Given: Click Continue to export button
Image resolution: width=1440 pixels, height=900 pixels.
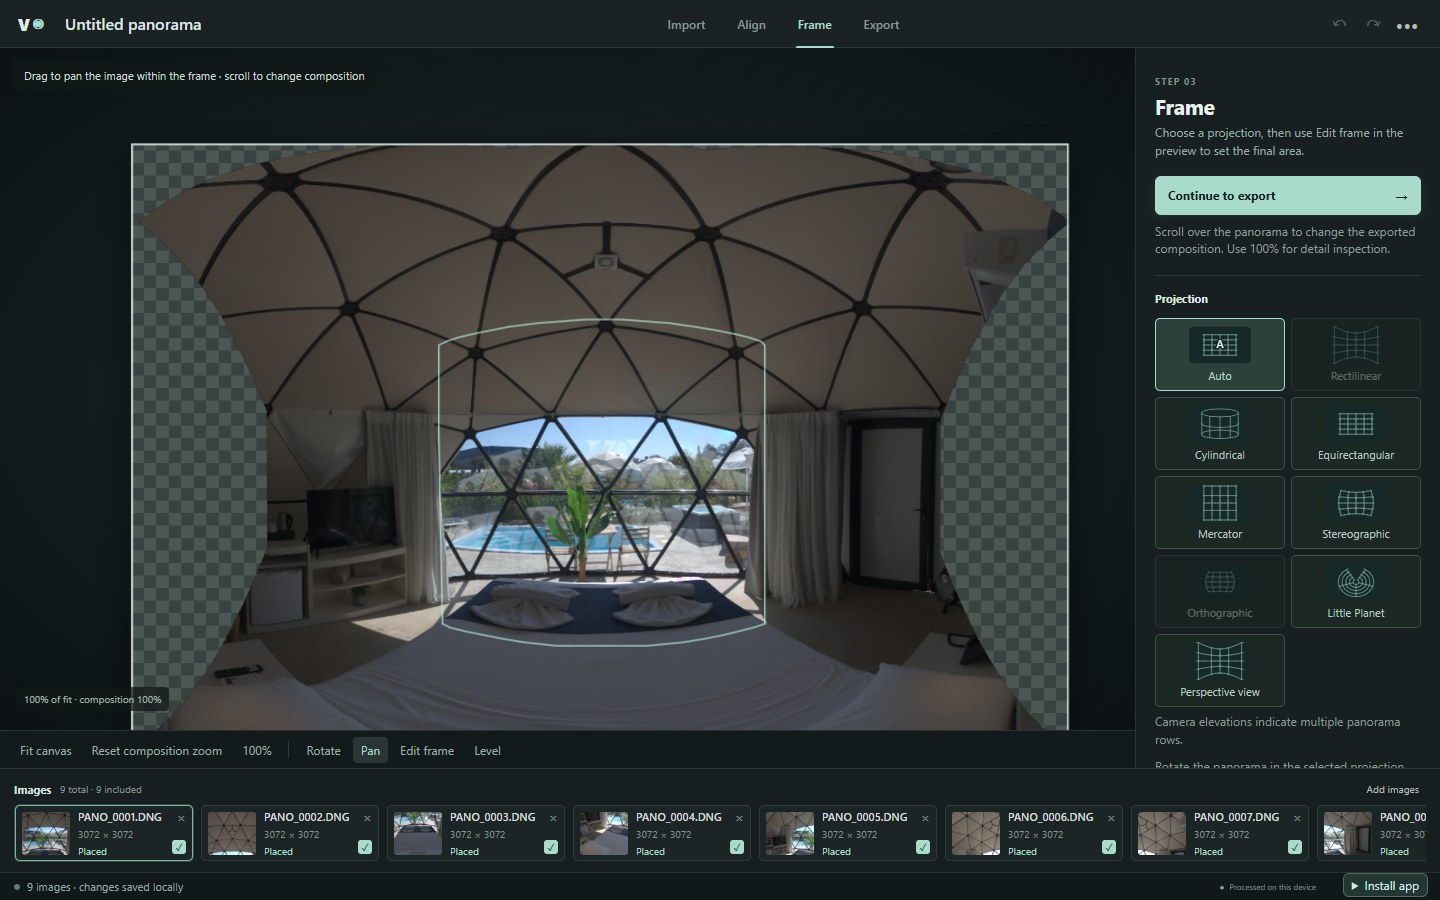Looking at the screenshot, I should [1287, 196].
